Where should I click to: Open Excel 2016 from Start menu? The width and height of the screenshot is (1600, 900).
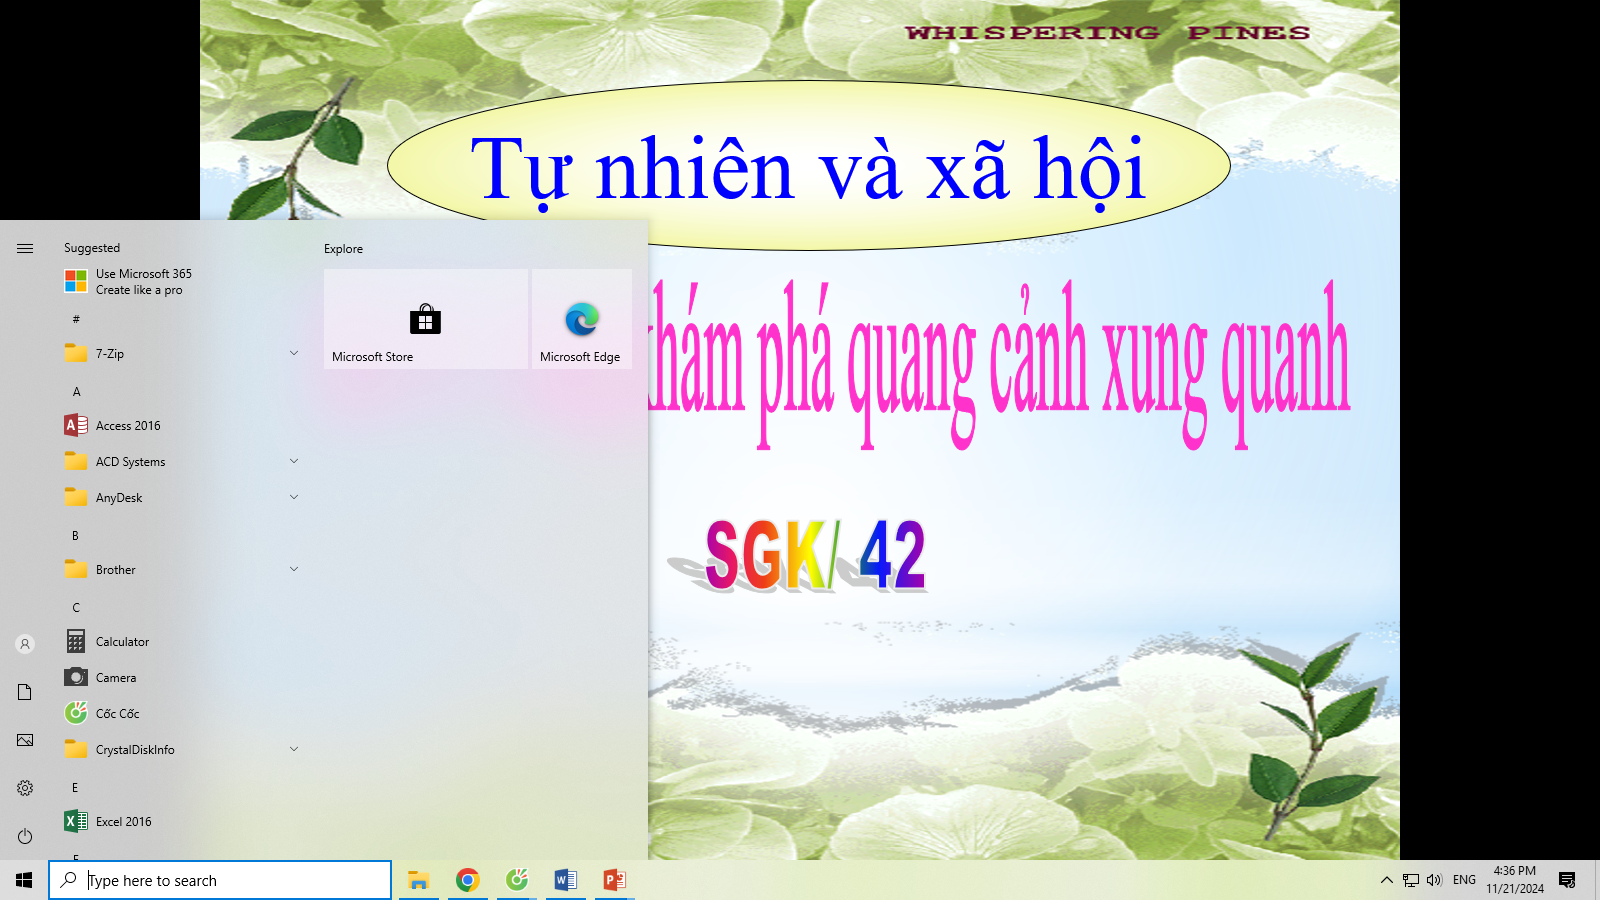124,822
